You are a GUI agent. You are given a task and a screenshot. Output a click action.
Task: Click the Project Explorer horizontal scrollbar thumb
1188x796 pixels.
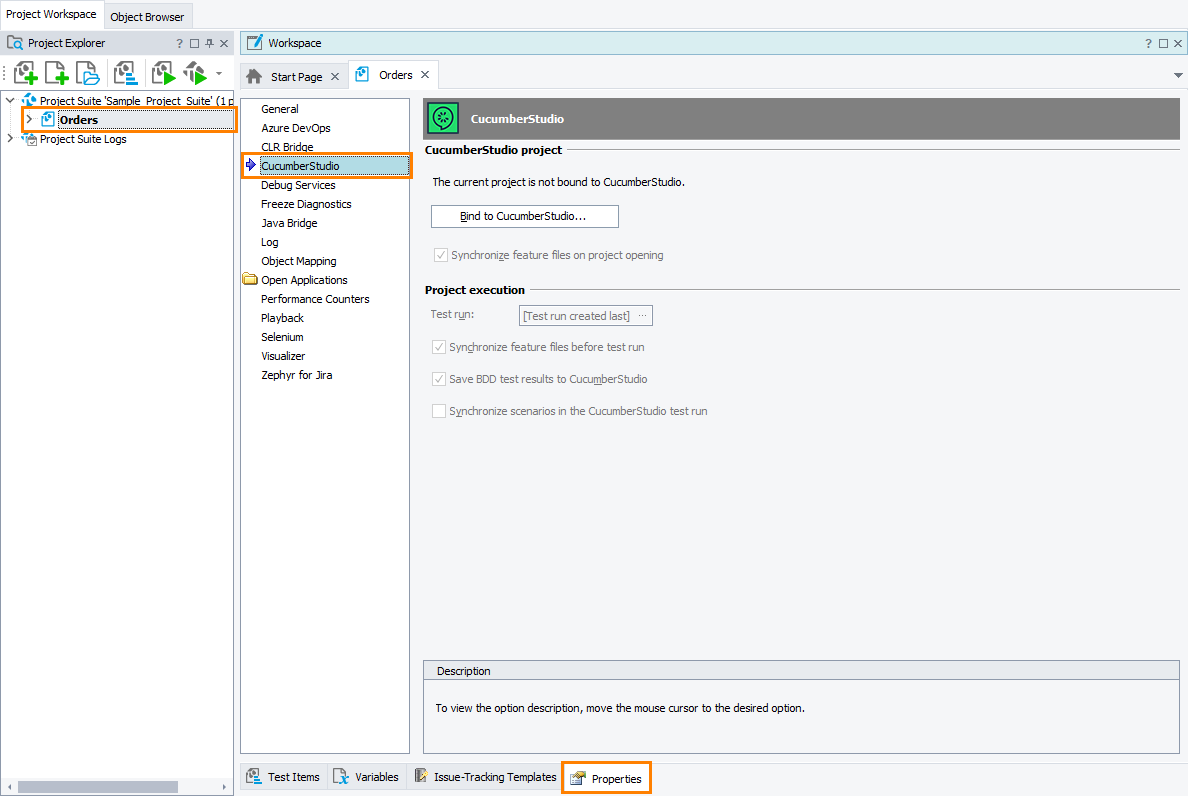[x=98, y=787]
